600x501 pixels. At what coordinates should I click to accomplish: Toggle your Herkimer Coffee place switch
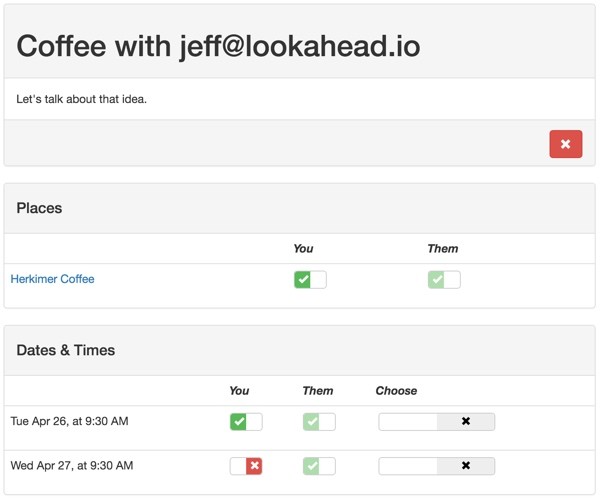[310, 279]
